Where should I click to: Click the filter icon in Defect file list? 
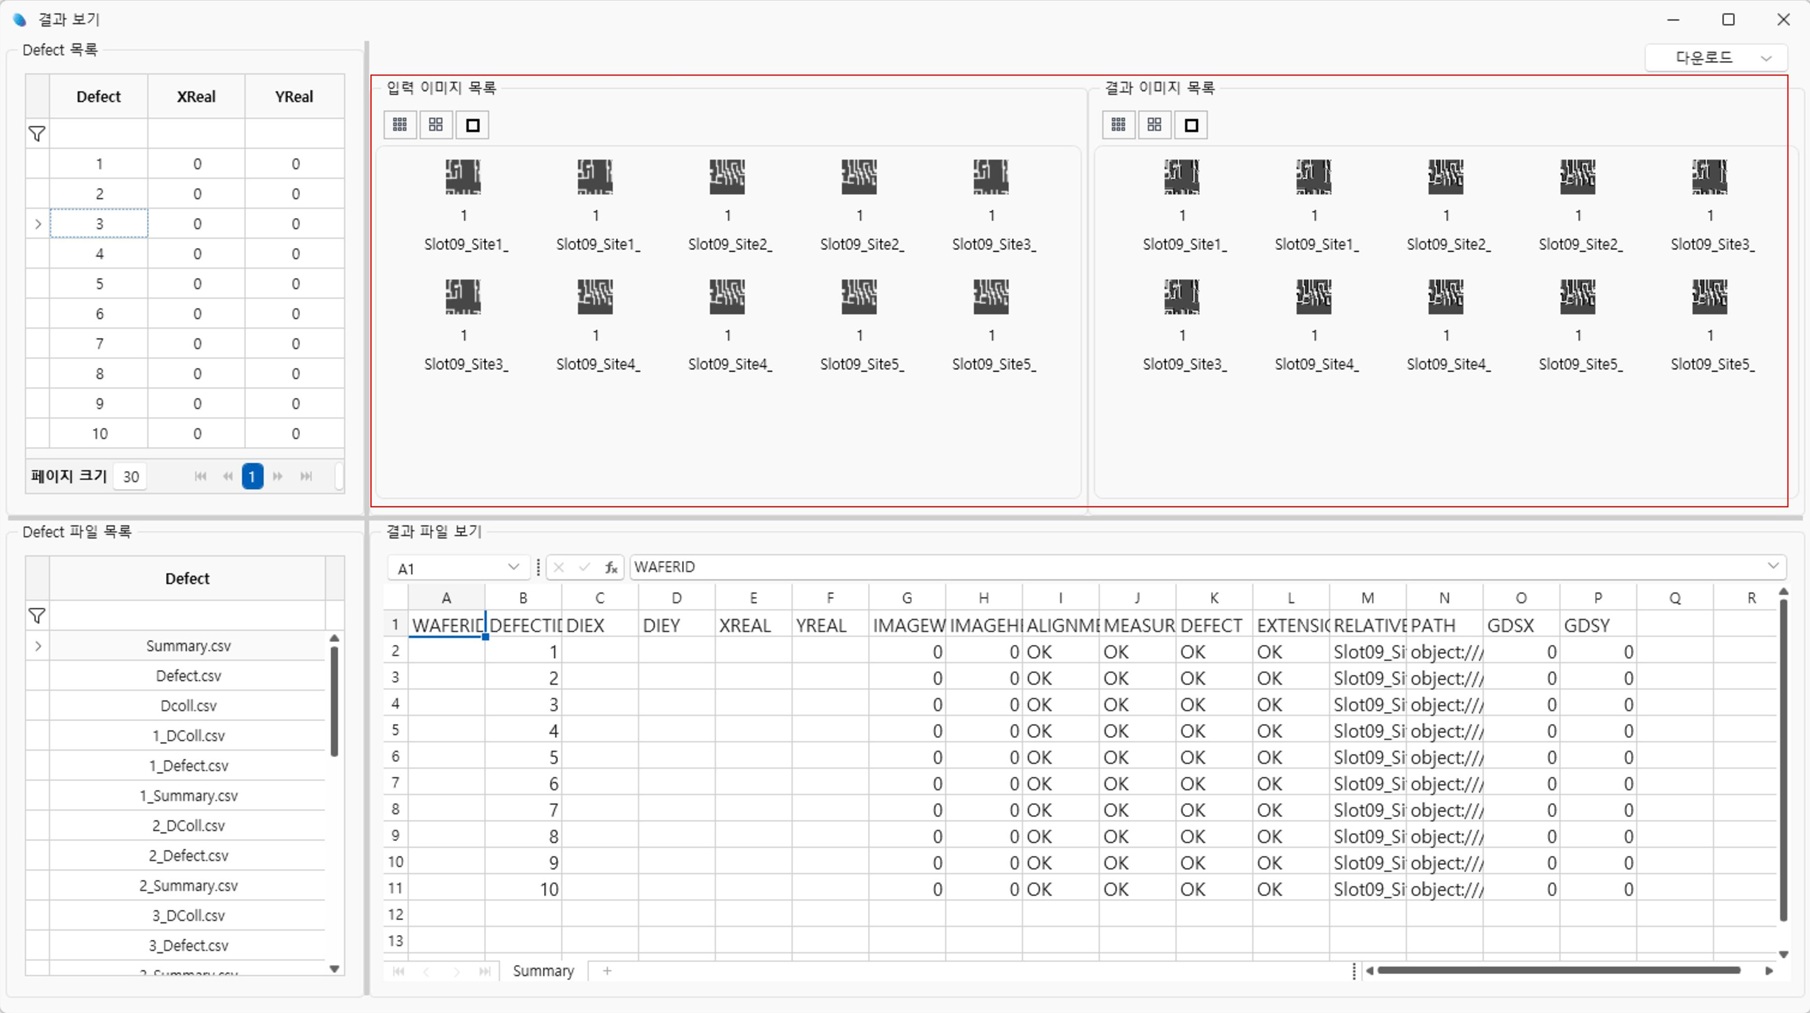[x=37, y=616]
